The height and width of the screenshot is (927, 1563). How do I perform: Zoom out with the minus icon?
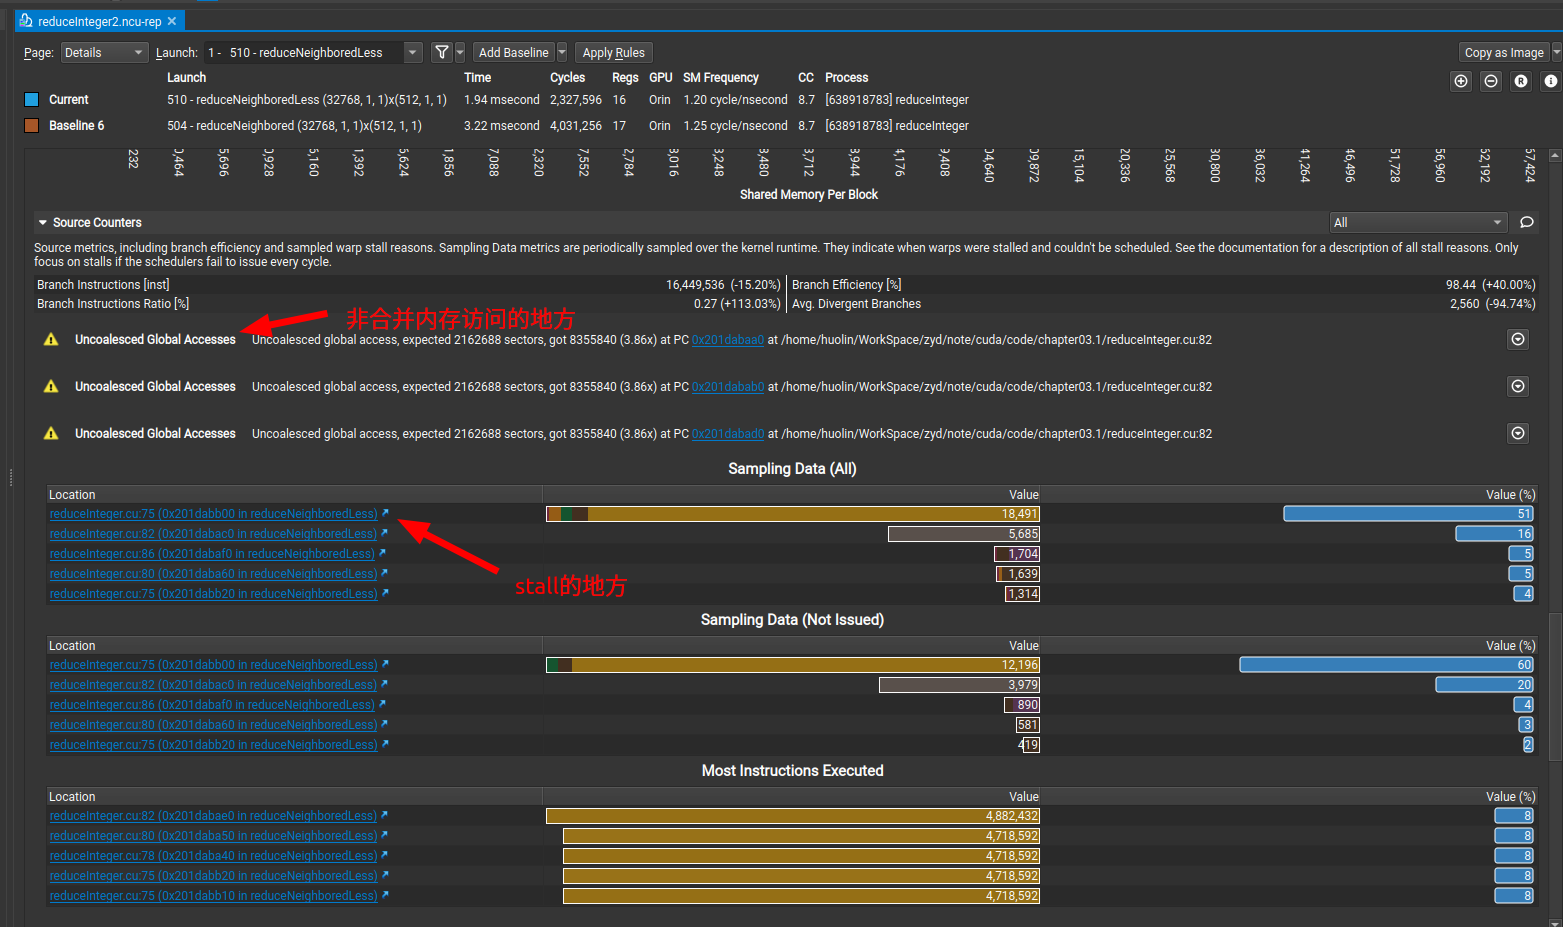click(1491, 81)
